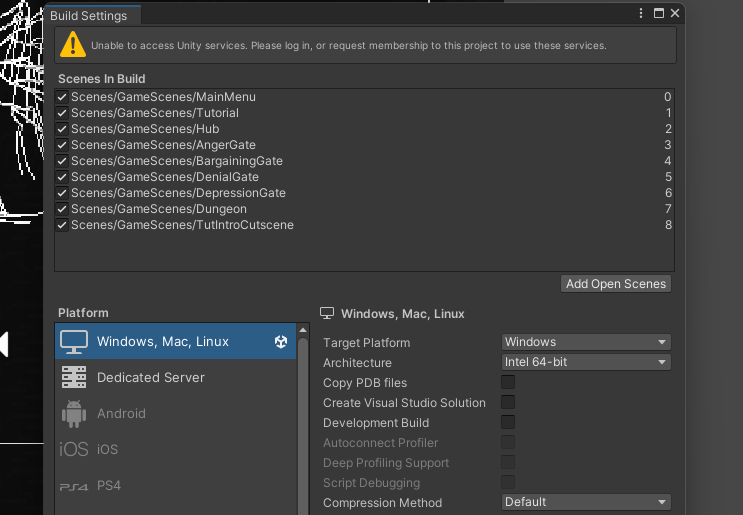Viewport: 743px width, 515px height.
Task: Uncheck the Dungeon scene checkbox
Action: 62,209
